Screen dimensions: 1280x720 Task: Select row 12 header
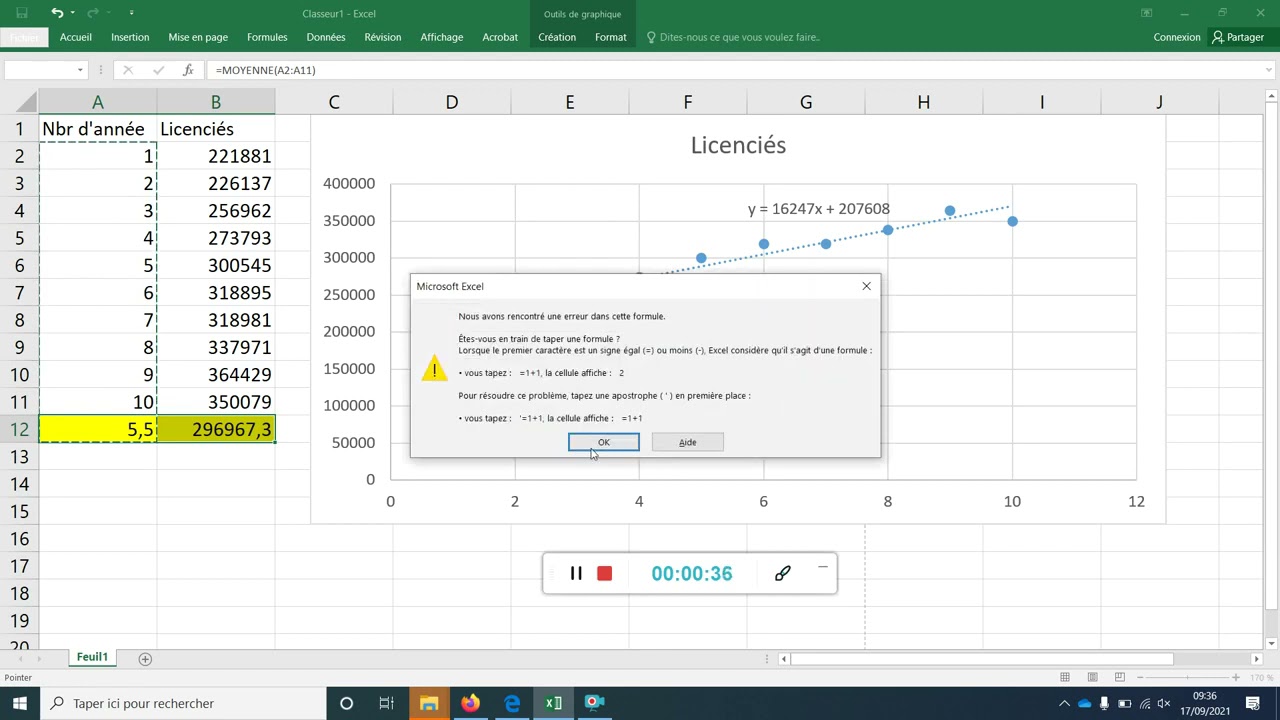(19, 429)
